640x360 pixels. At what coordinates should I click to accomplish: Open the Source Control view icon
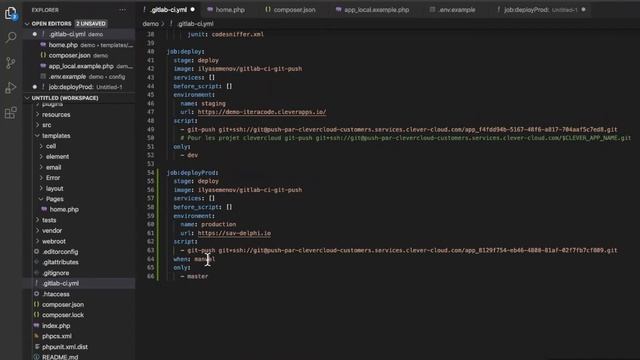click(11, 62)
